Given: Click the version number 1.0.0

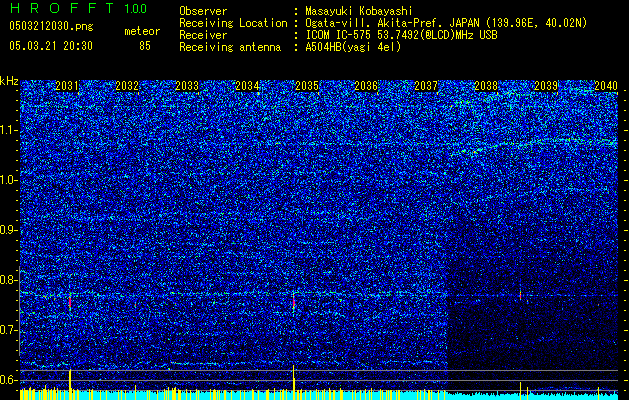Looking at the screenshot, I should [x=135, y=8].
